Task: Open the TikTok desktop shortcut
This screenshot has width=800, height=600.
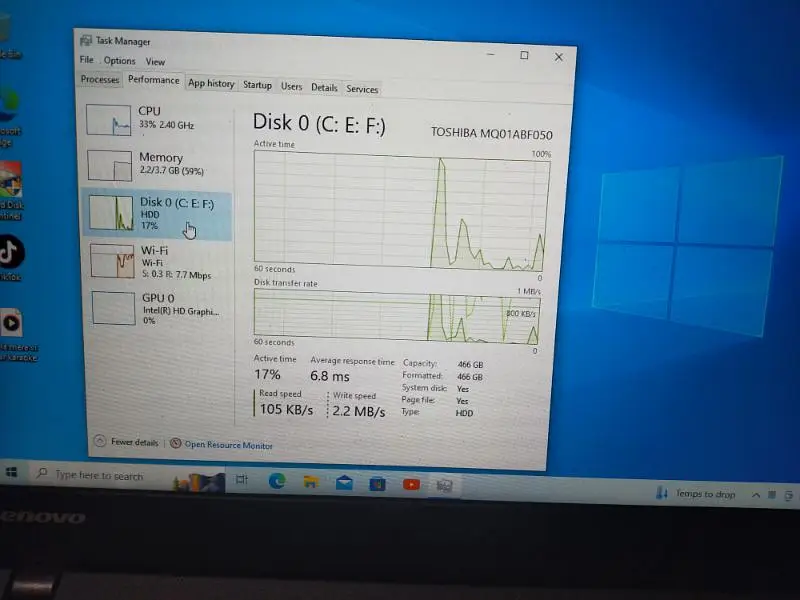Action: (x=11, y=257)
